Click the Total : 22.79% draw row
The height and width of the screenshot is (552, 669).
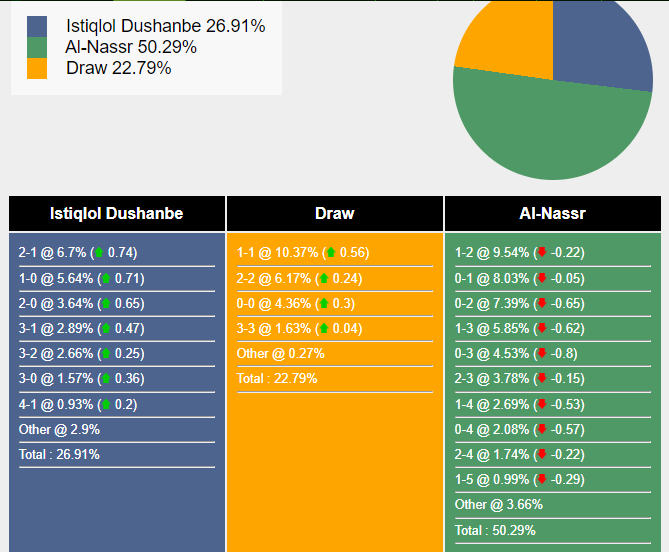click(x=335, y=378)
